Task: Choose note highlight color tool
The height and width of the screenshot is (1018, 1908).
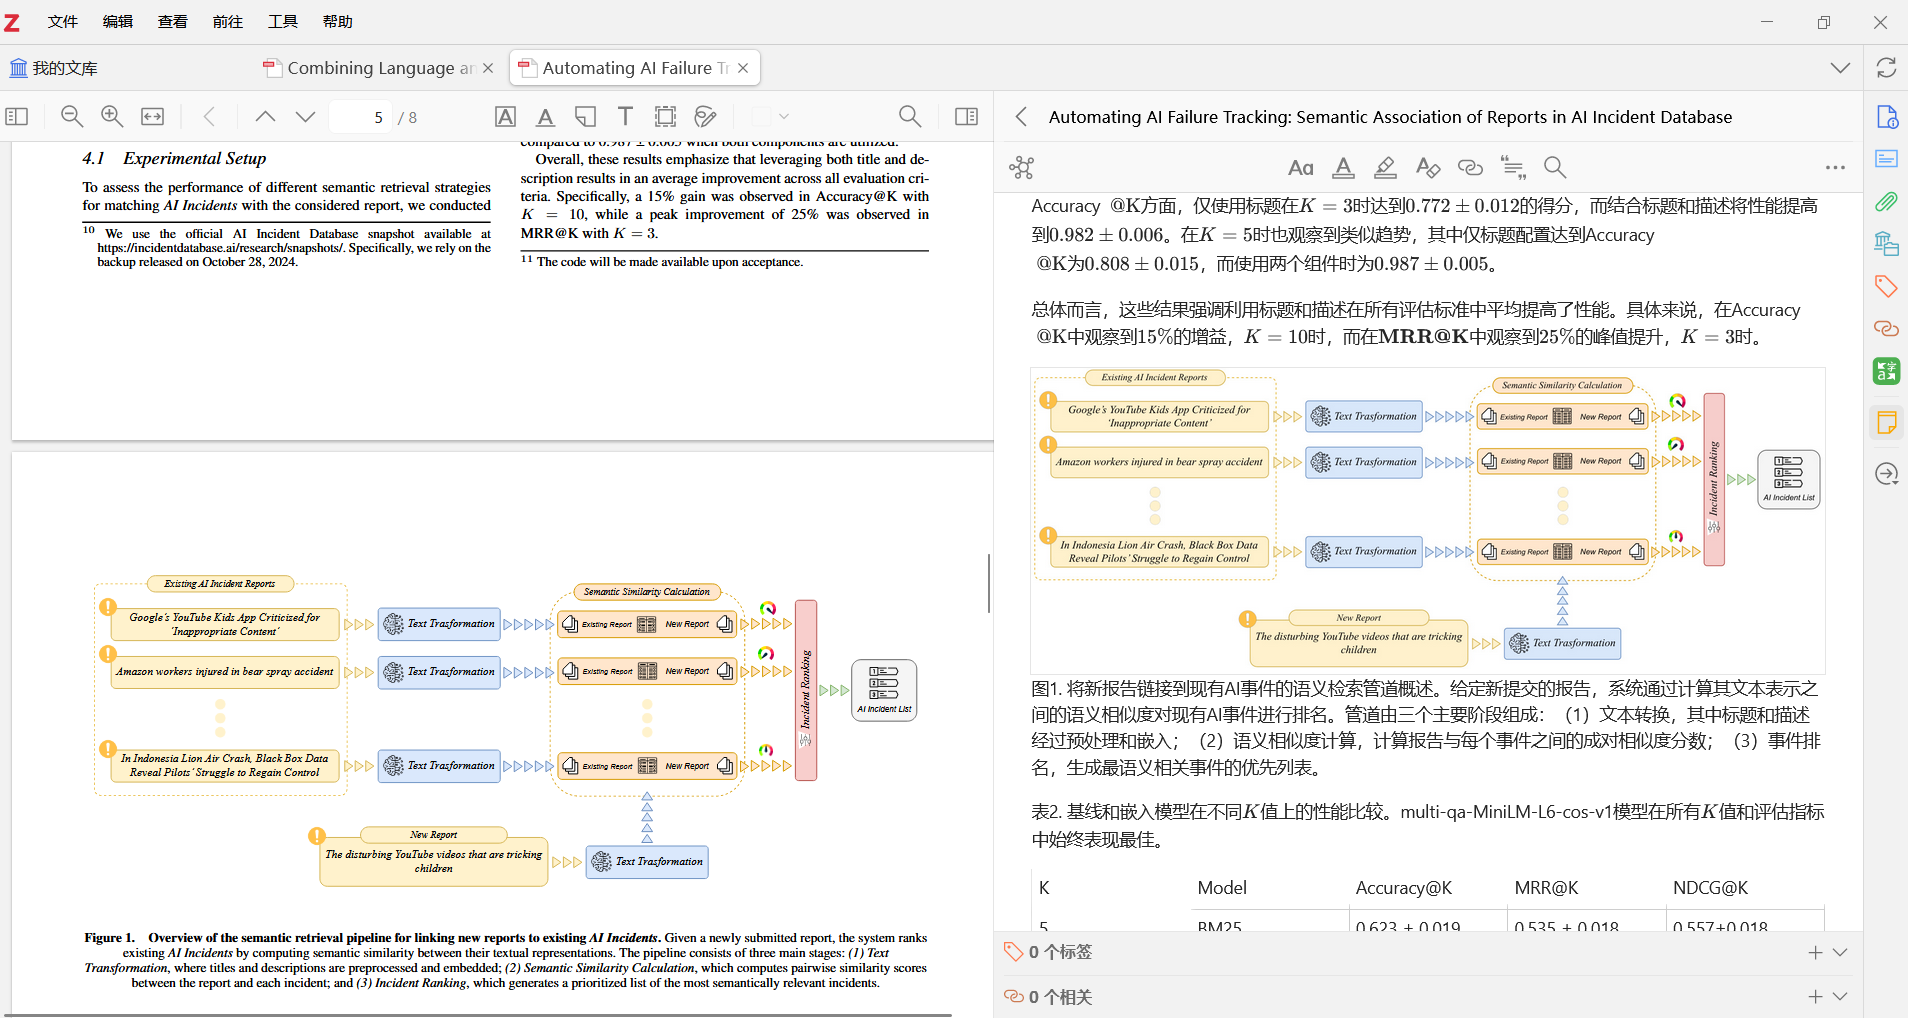Action: pos(1385,167)
